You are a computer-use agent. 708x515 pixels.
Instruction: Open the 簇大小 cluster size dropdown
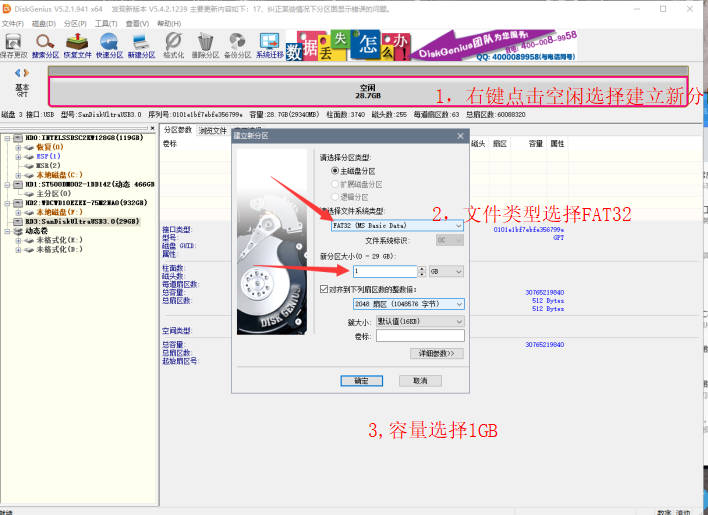point(420,321)
